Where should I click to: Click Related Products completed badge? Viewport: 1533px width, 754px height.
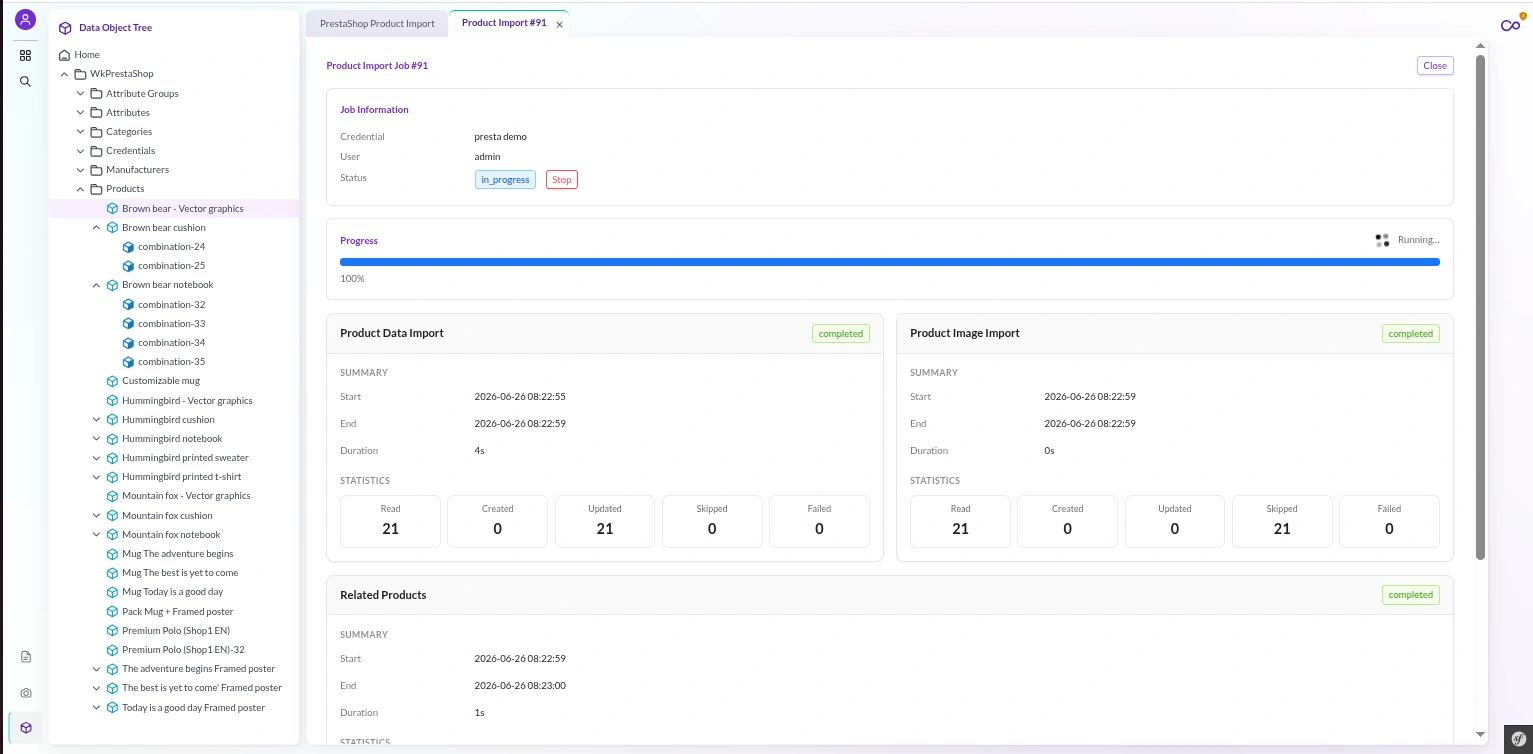click(1411, 595)
